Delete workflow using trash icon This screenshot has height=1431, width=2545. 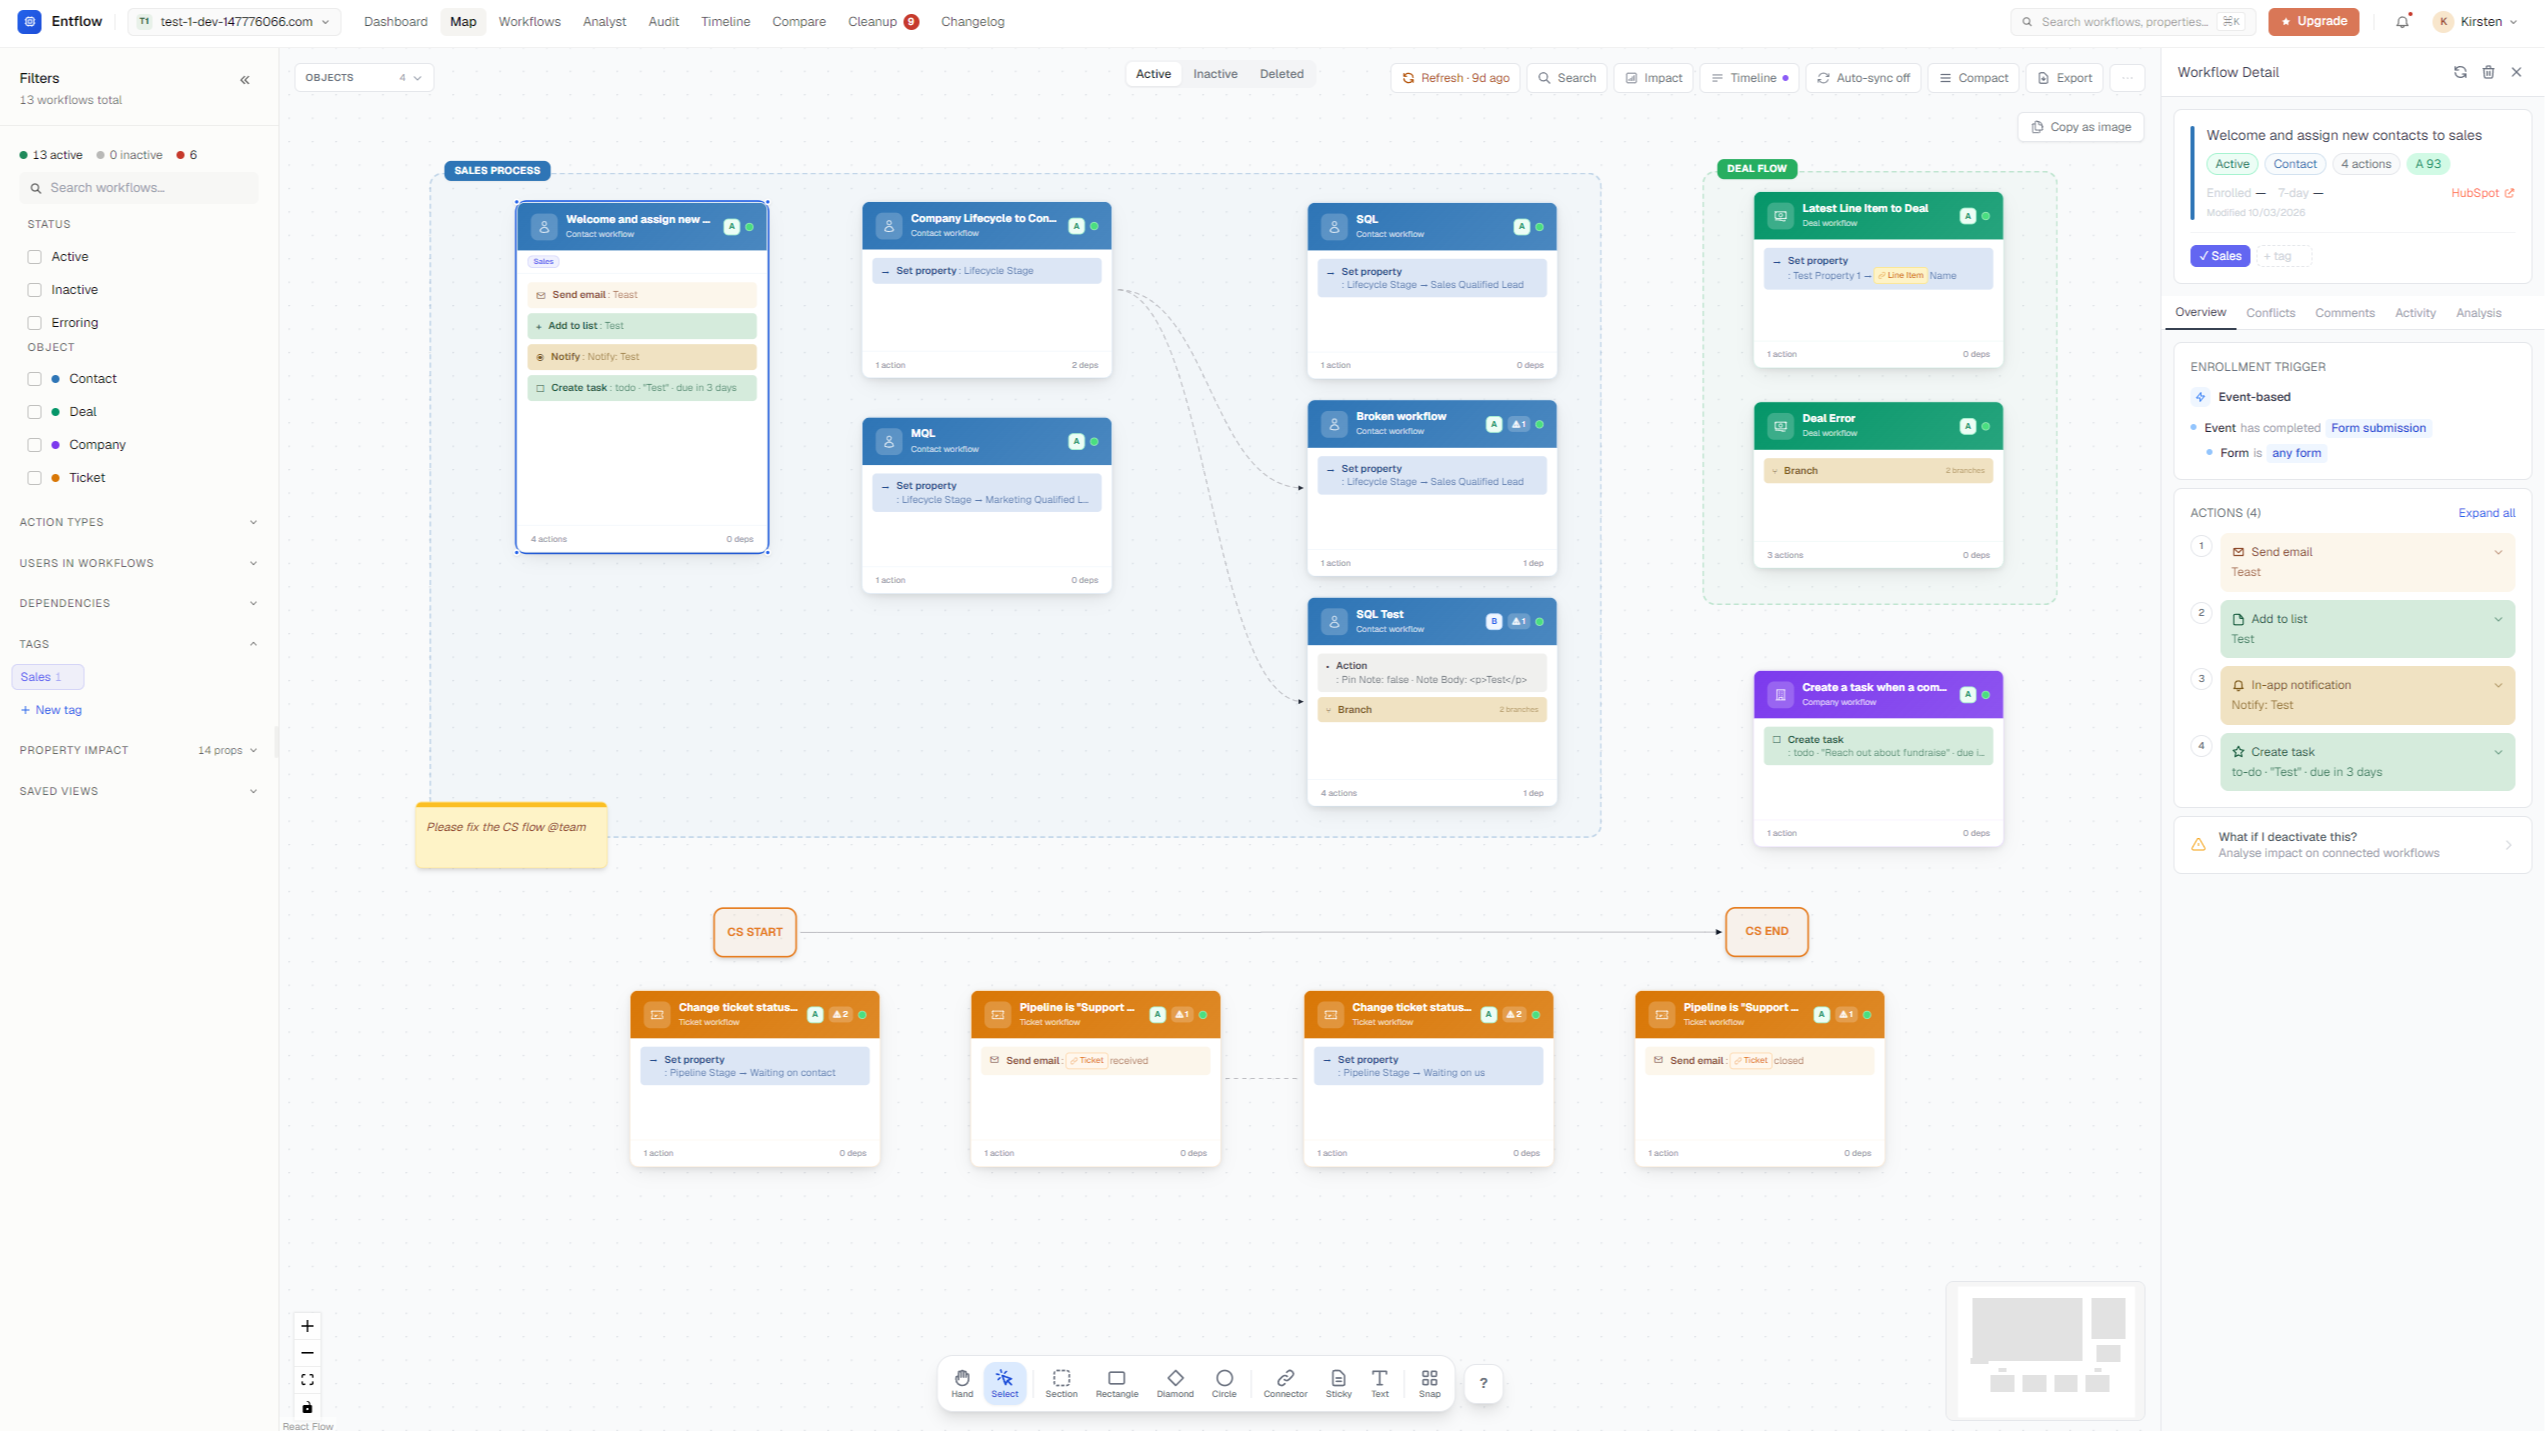point(2488,72)
